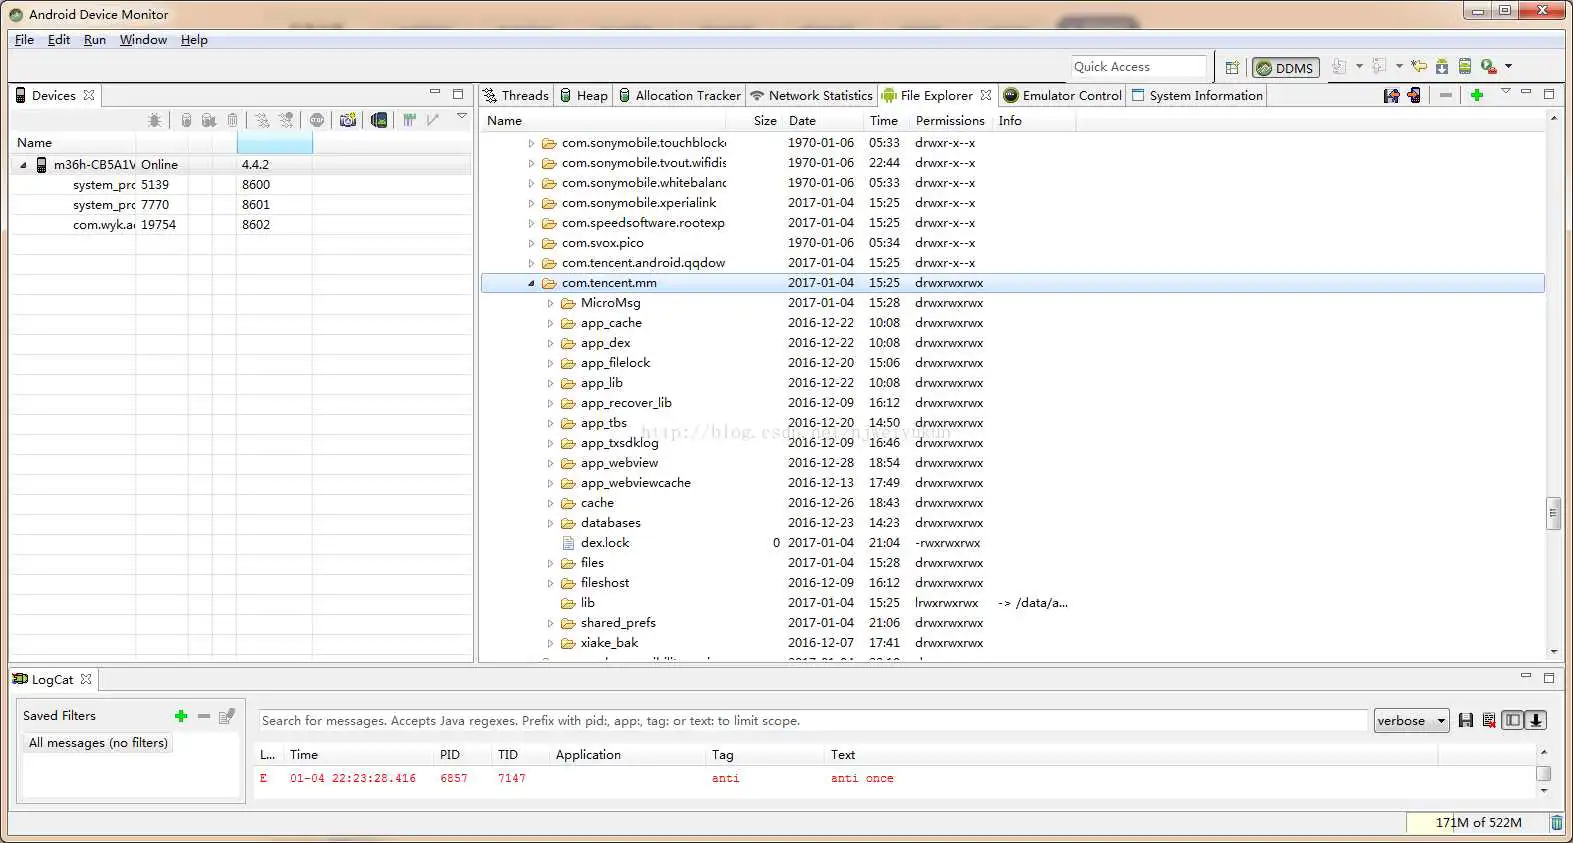
Task: Click the LogCat search messages field
Action: pos(813,721)
